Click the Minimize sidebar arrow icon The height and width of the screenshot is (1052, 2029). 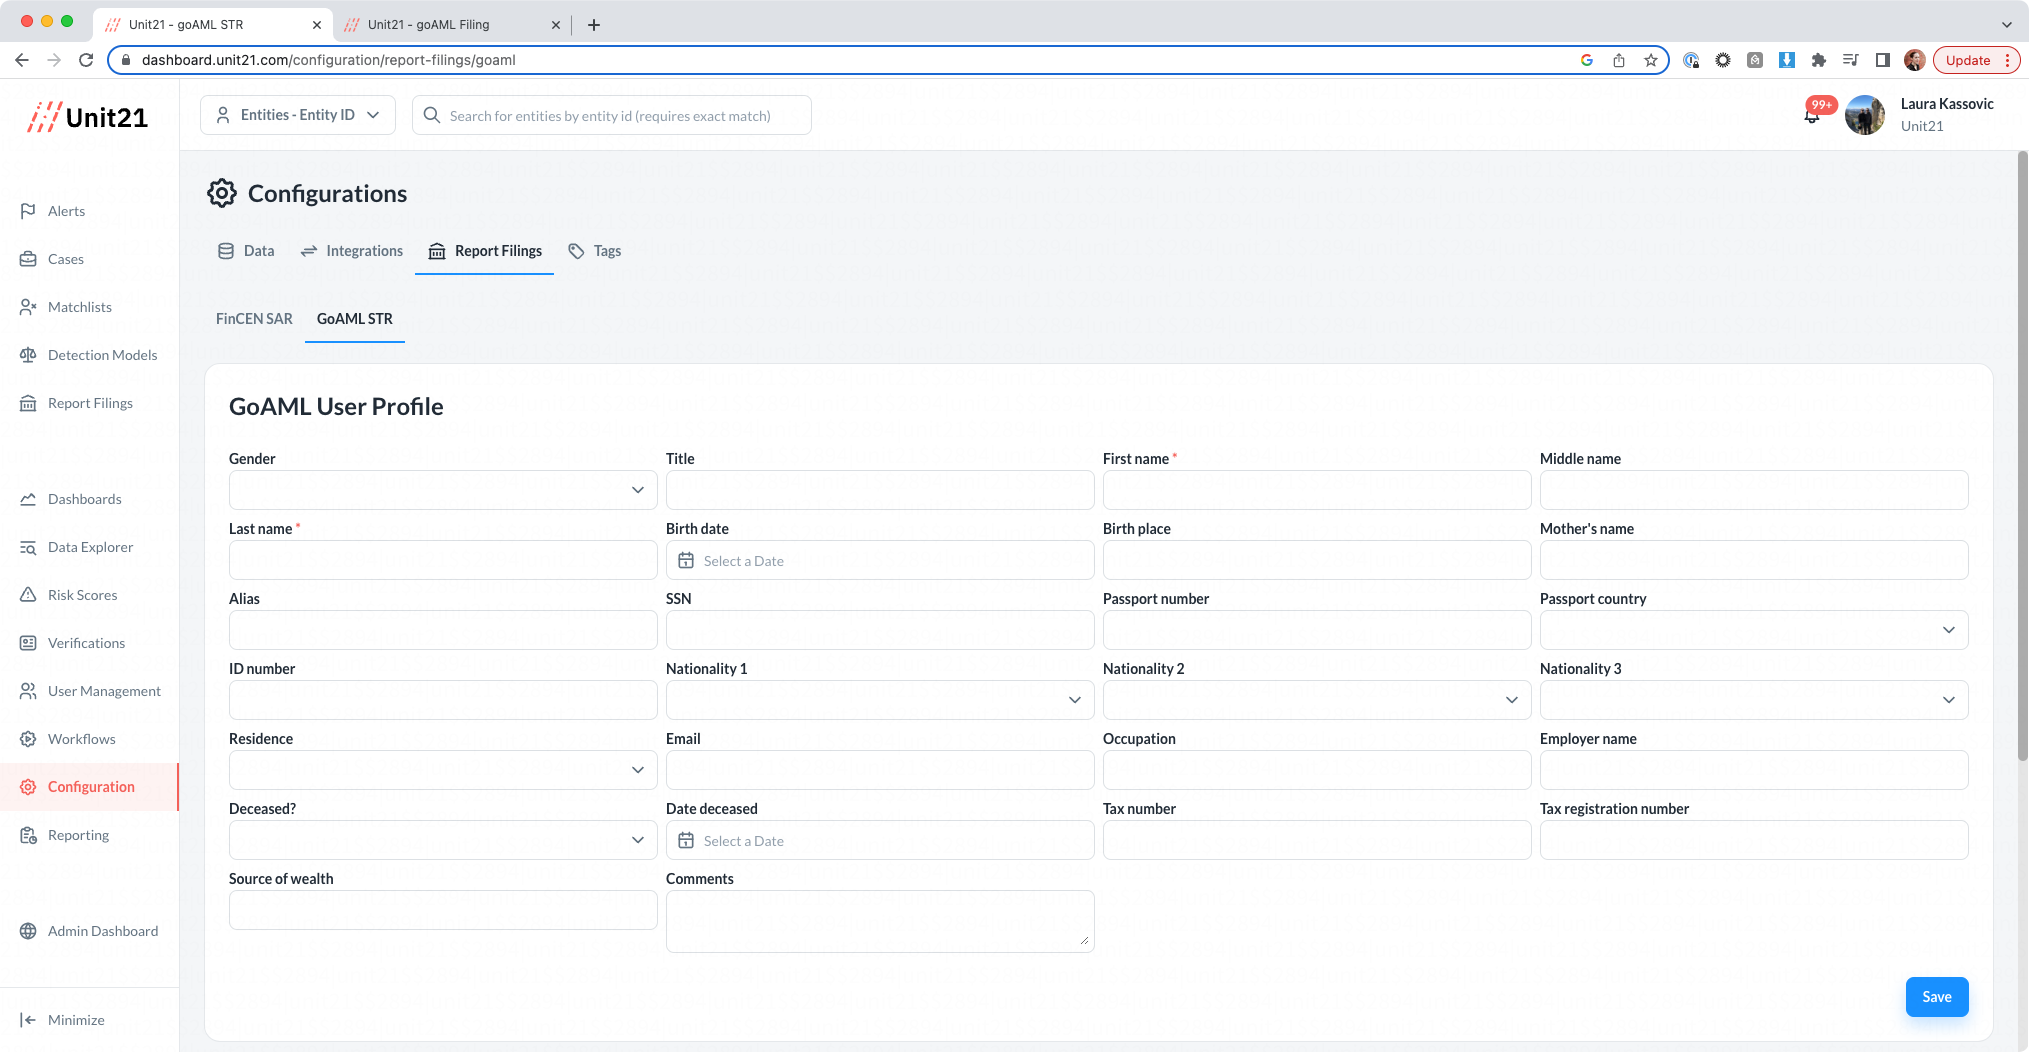point(28,1020)
